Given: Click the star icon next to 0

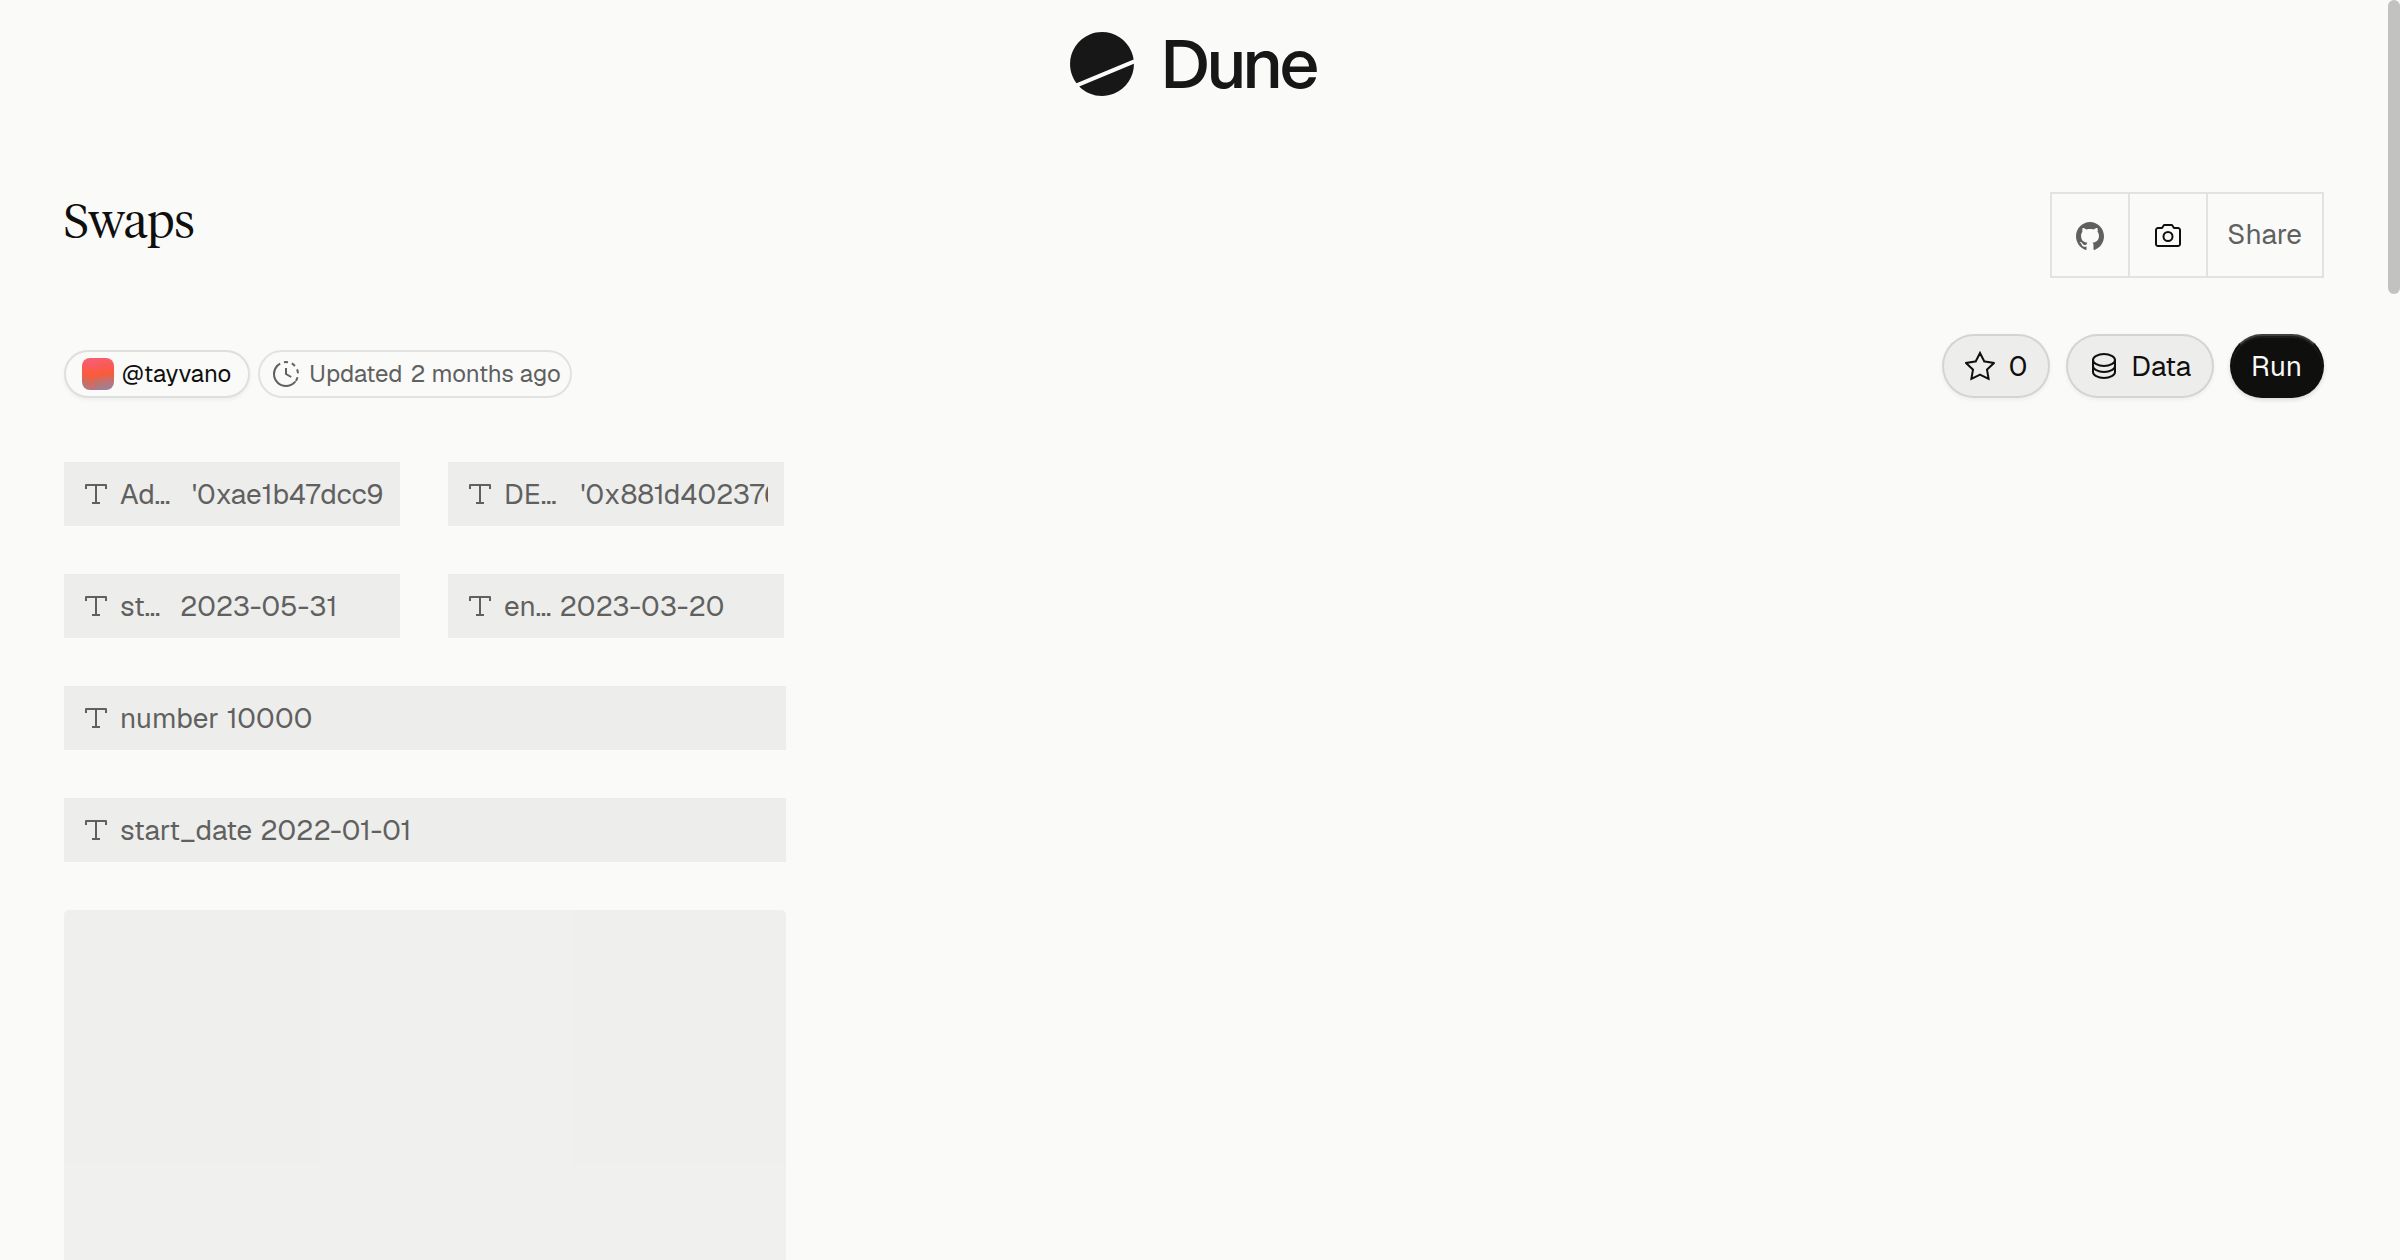Looking at the screenshot, I should [x=1980, y=367].
